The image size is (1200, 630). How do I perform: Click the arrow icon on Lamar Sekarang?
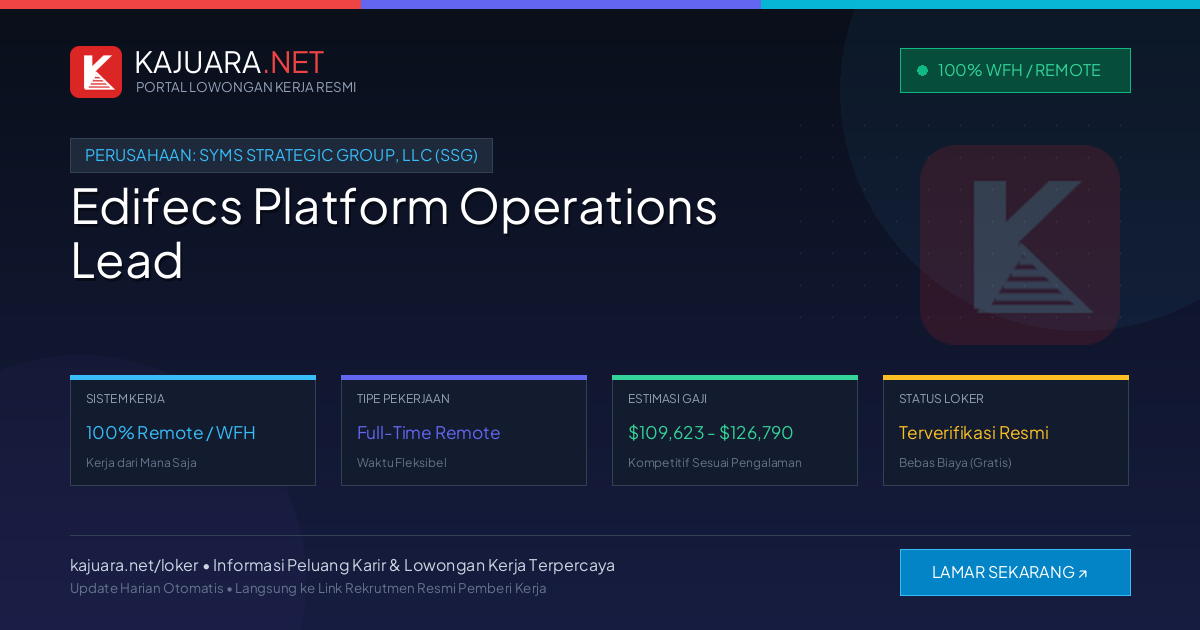(1082, 573)
